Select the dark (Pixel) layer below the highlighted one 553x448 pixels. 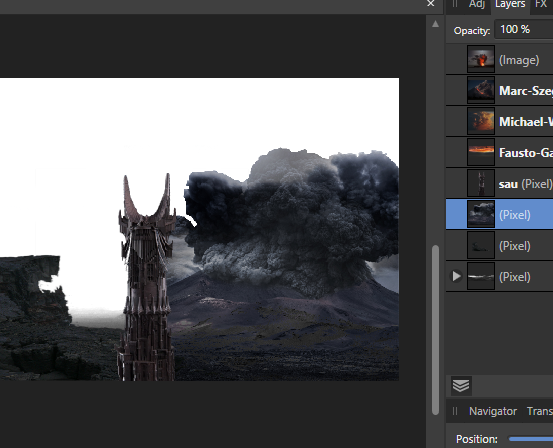[499, 246]
